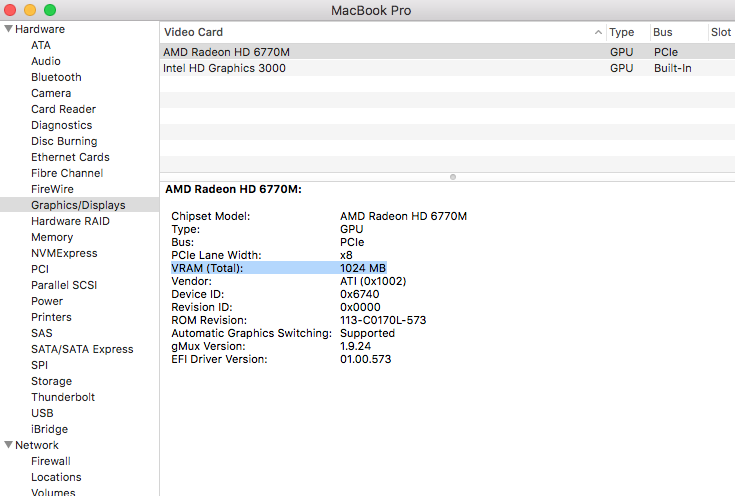Select the Intel HD Graphics 3000 row
Viewport: 735px width, 496px height.
tap(447, 68)
